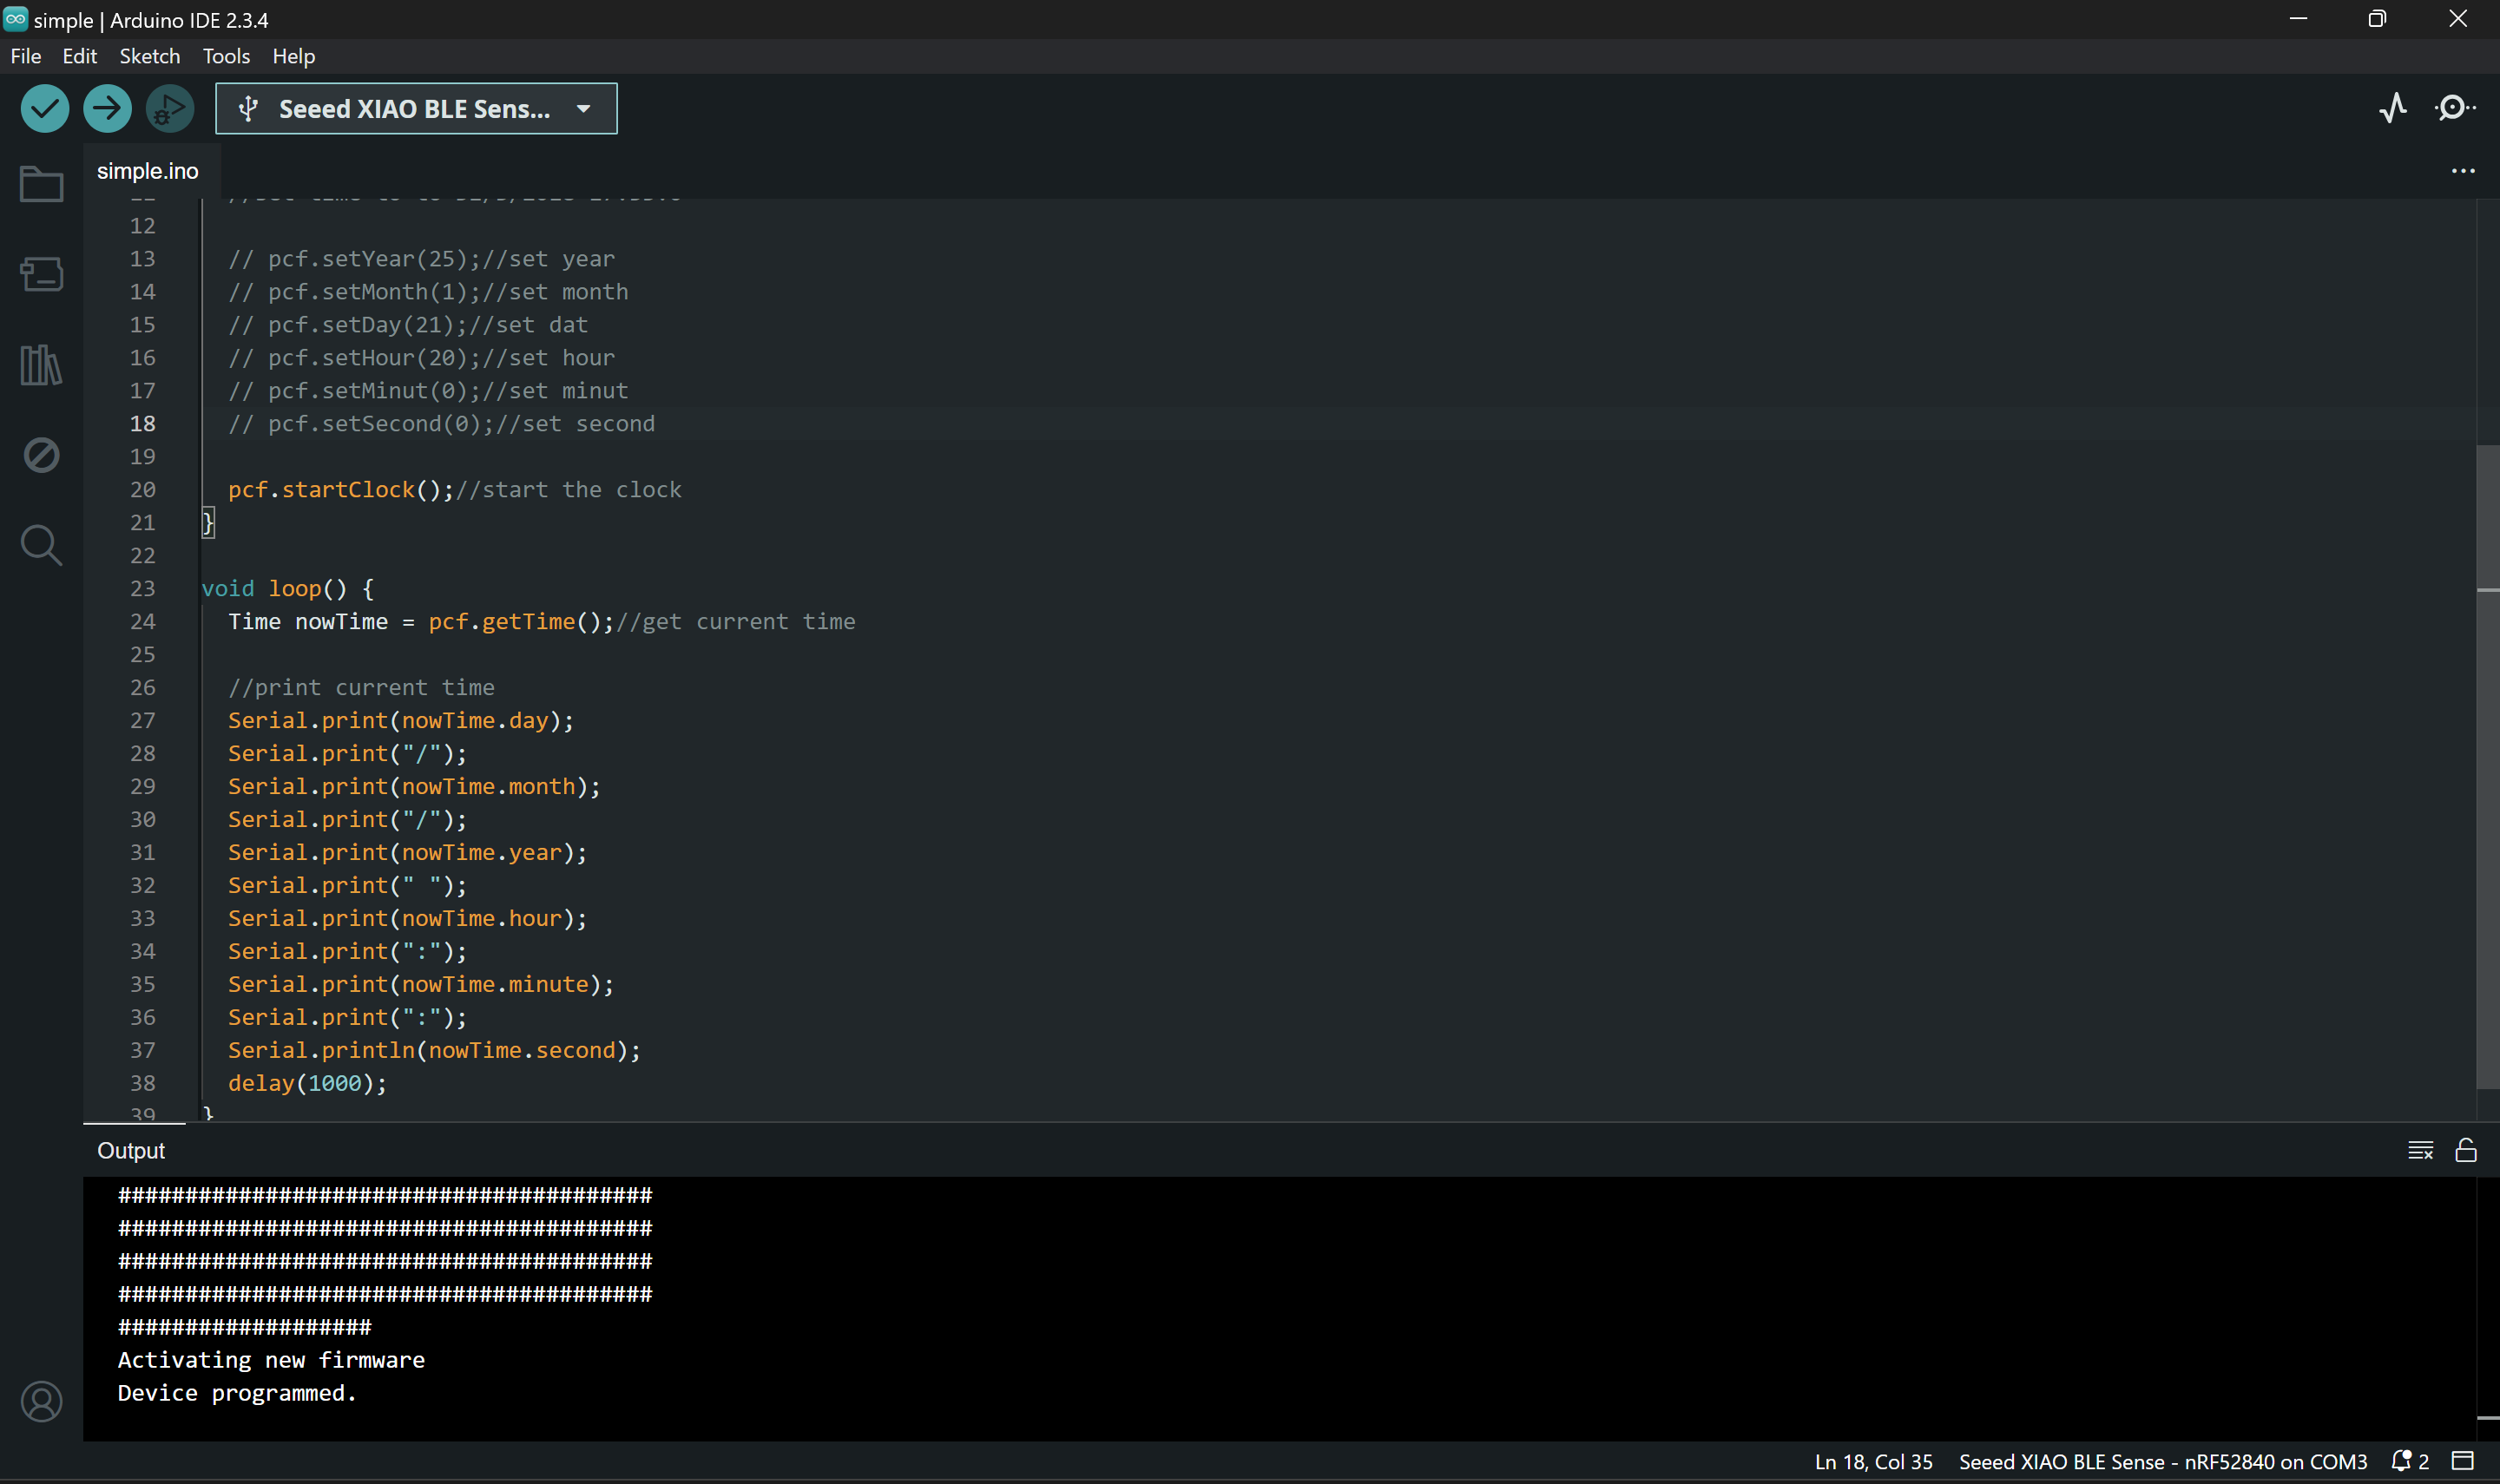Upload the sketch with the arrow button
The height and width of the screenshot is (1484, 2500).
coord(107,108)
